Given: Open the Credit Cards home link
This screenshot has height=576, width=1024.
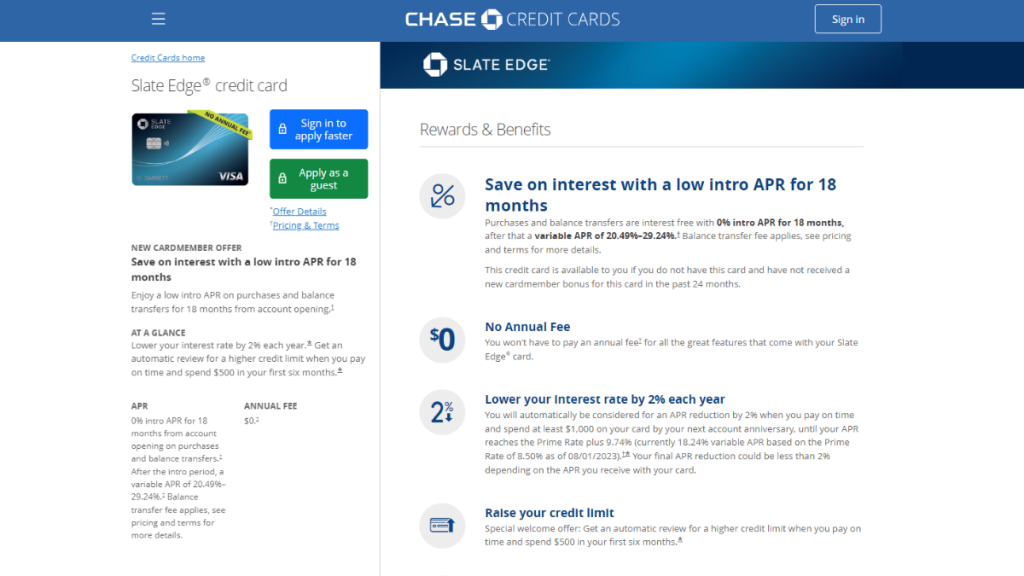Looking at the screenshot, I should (168, 57).
